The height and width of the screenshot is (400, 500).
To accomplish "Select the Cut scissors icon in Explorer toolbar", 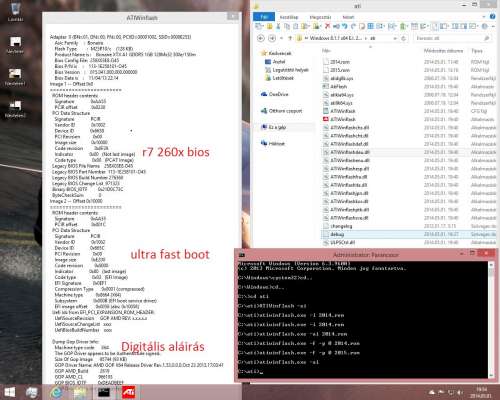I will 278,26.
